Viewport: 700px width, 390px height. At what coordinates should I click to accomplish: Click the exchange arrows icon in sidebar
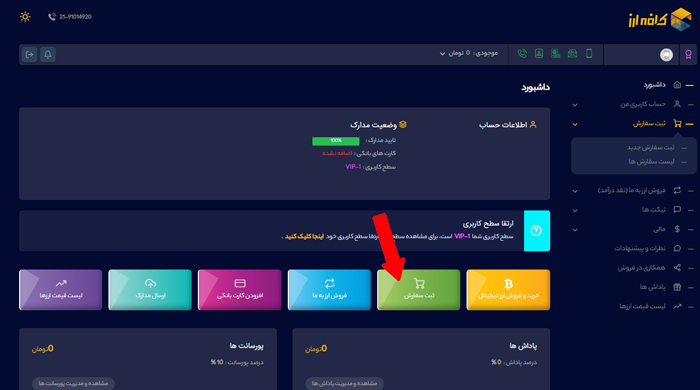677,190
